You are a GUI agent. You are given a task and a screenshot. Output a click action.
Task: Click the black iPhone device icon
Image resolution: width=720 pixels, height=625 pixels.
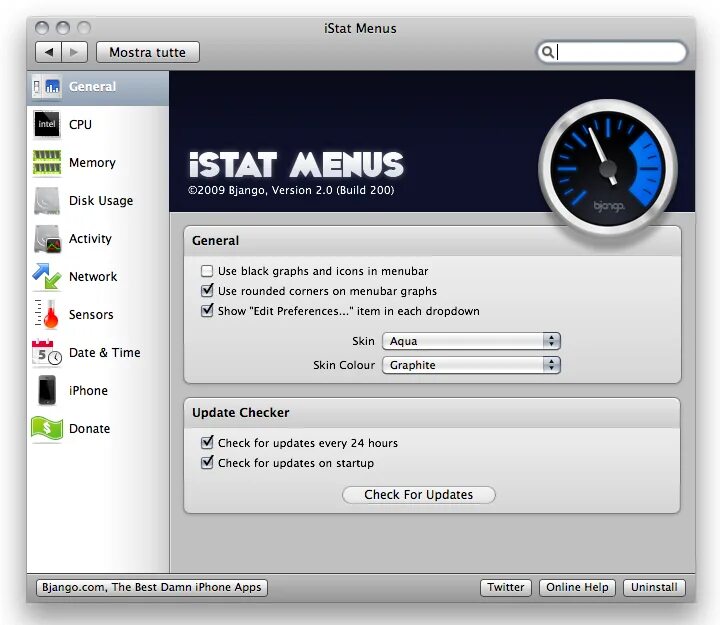47,390
